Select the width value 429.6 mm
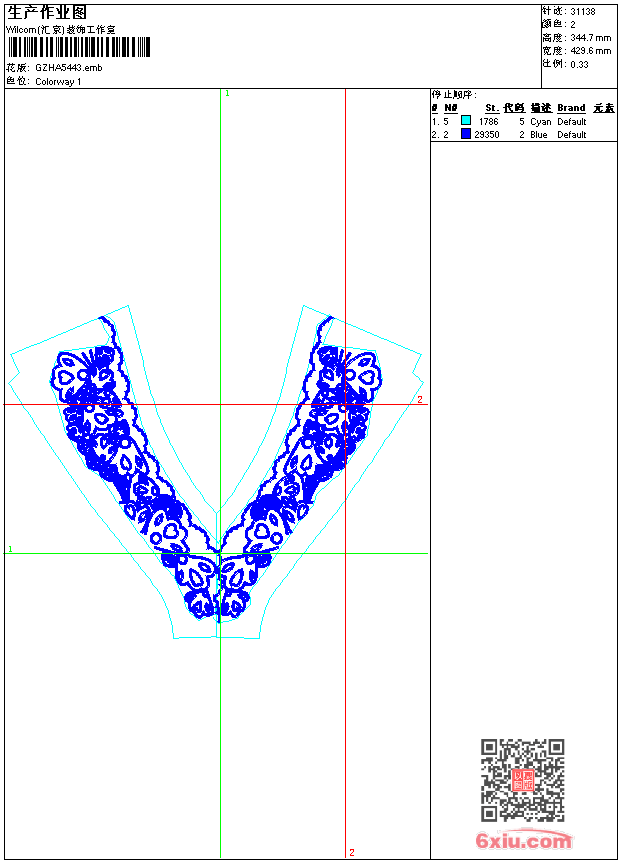 (590, 51)
